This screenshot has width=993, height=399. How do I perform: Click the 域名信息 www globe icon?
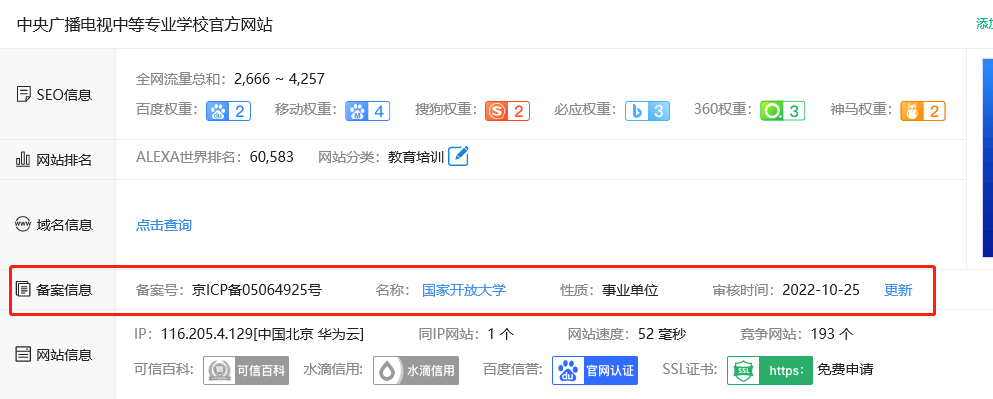click(23, 225)
